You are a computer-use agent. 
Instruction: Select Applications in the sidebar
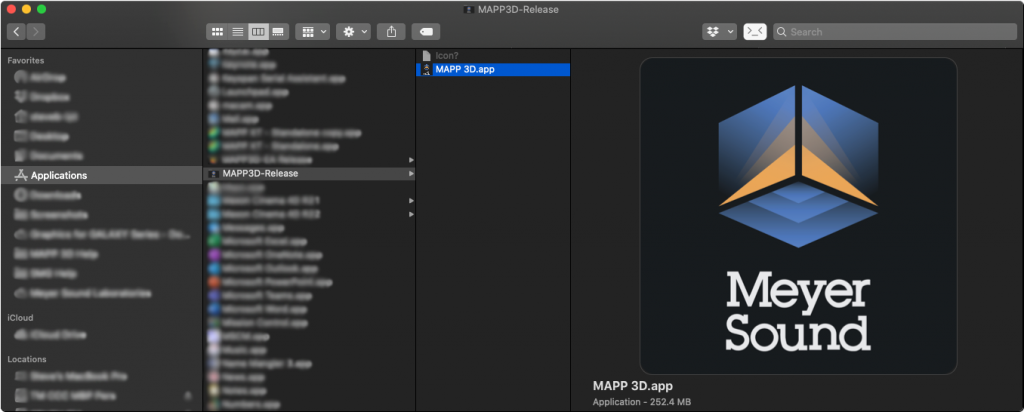point(102,175)
